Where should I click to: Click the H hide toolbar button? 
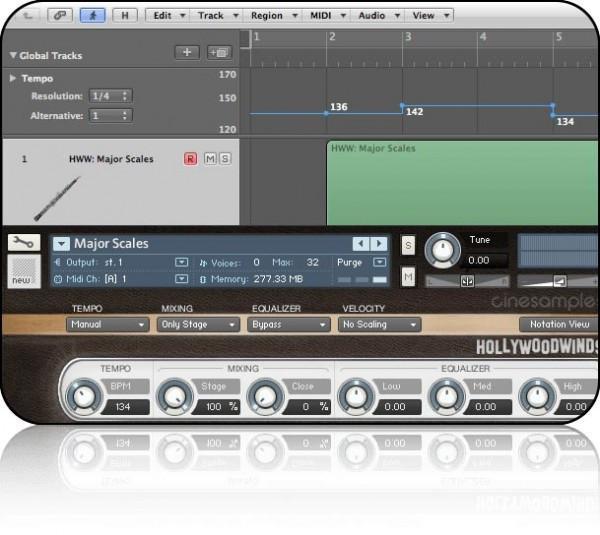coord(125,15)
